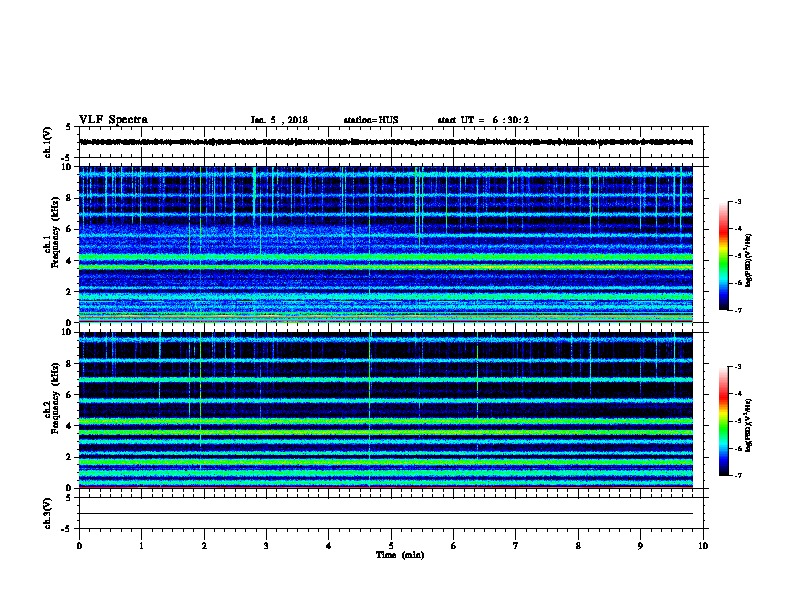Click the "Time (min)" x-axis label
Screen dimensions: 792x612
pos(400,555)
